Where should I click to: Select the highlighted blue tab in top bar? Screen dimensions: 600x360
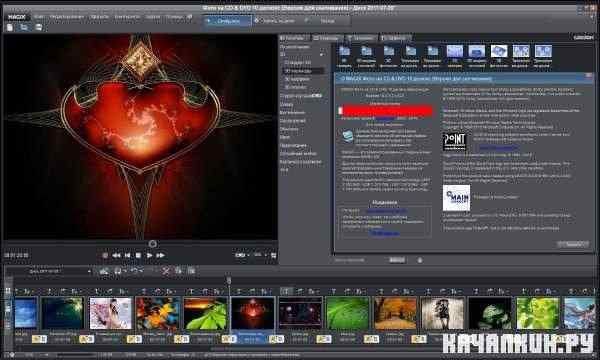coord(228,21)
